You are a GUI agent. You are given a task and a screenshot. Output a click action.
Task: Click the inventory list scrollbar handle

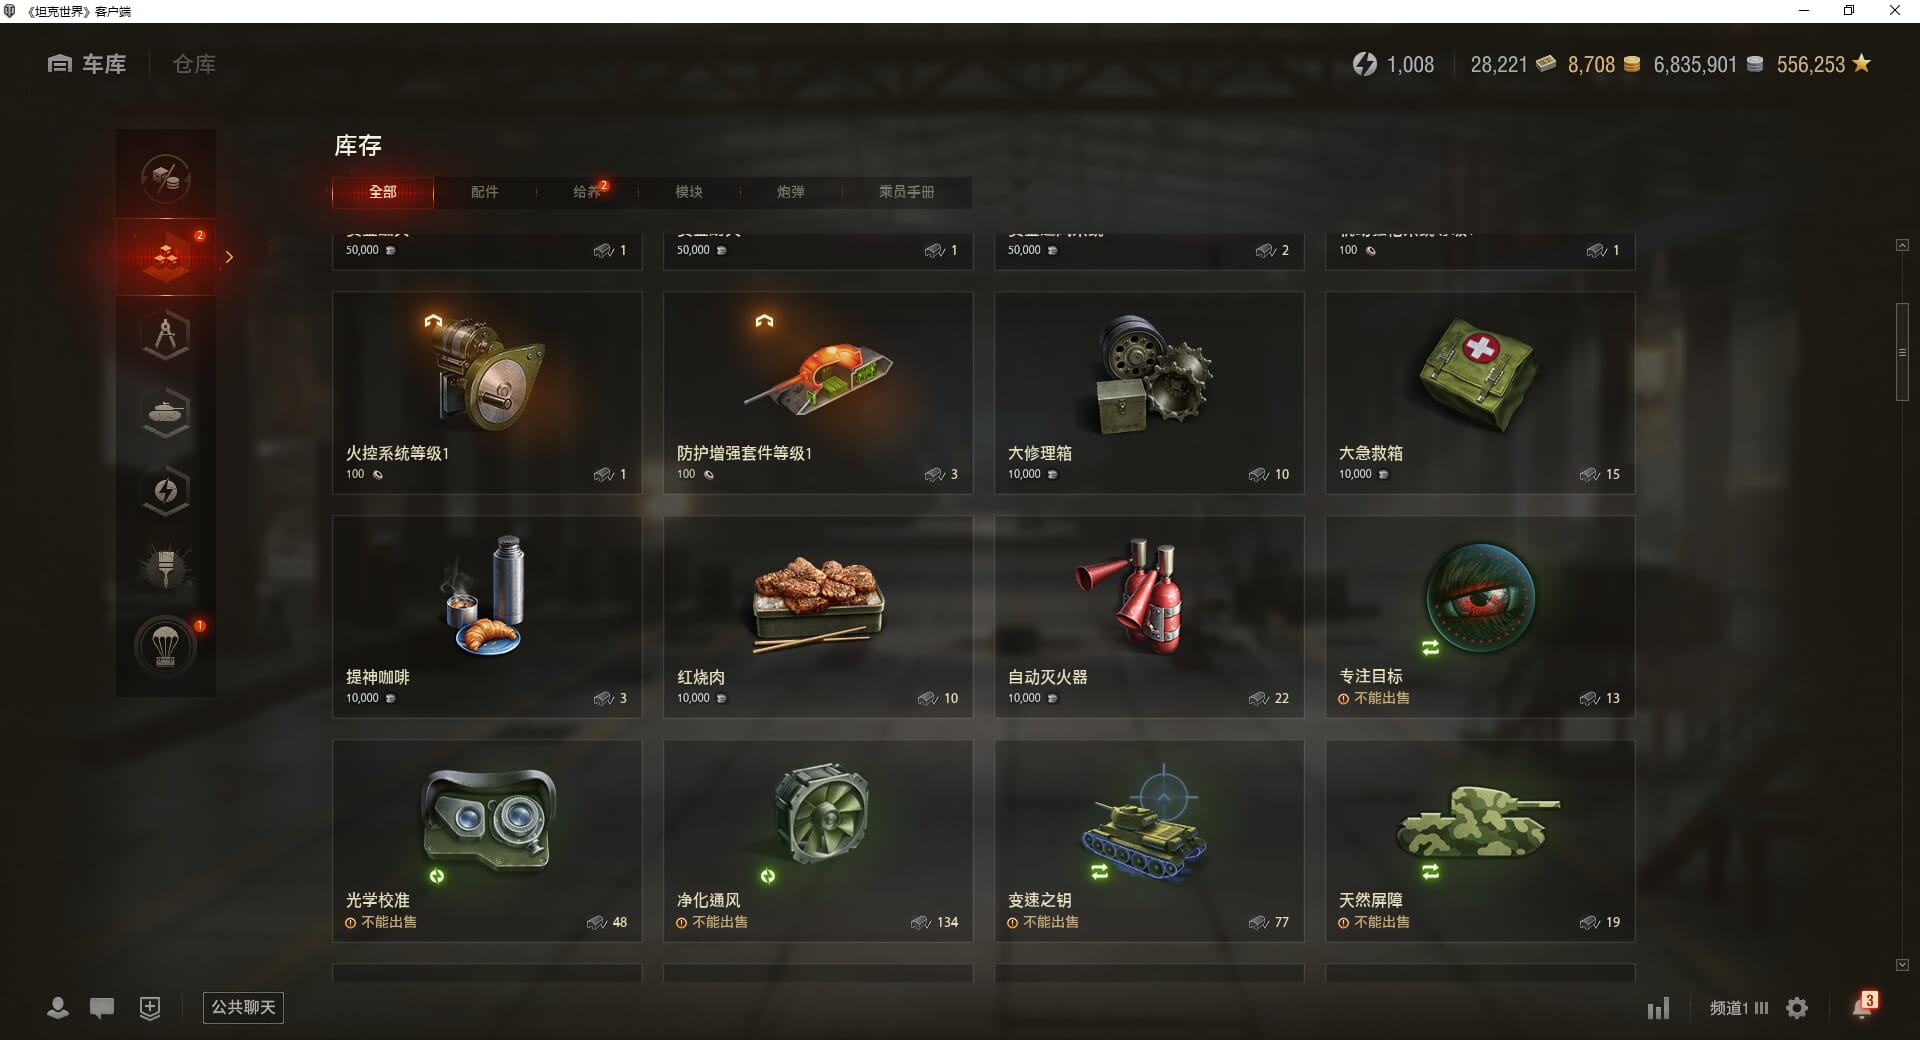1902,352
